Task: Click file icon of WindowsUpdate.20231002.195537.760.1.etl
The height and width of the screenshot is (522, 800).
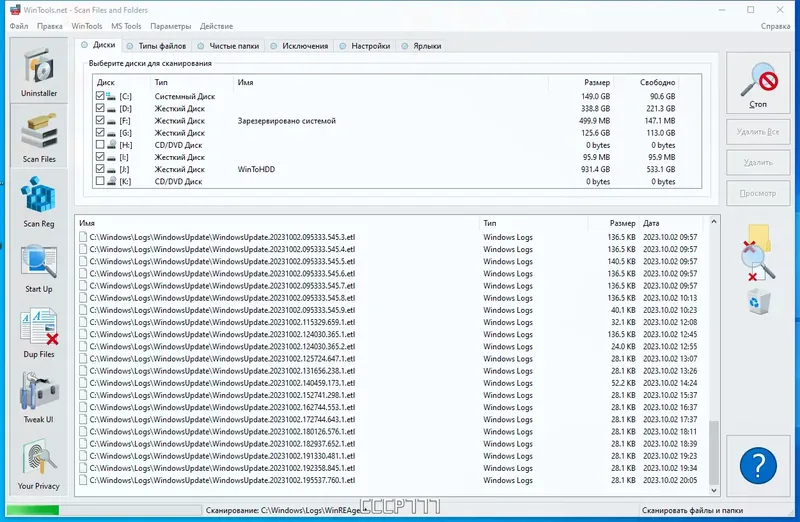Action: 83,480
